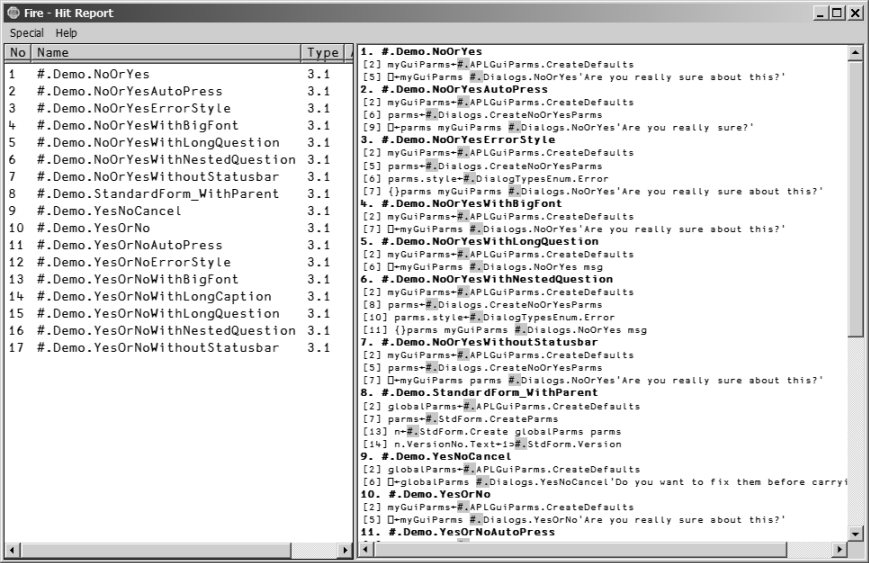Open the Special menu

(27, 33)
